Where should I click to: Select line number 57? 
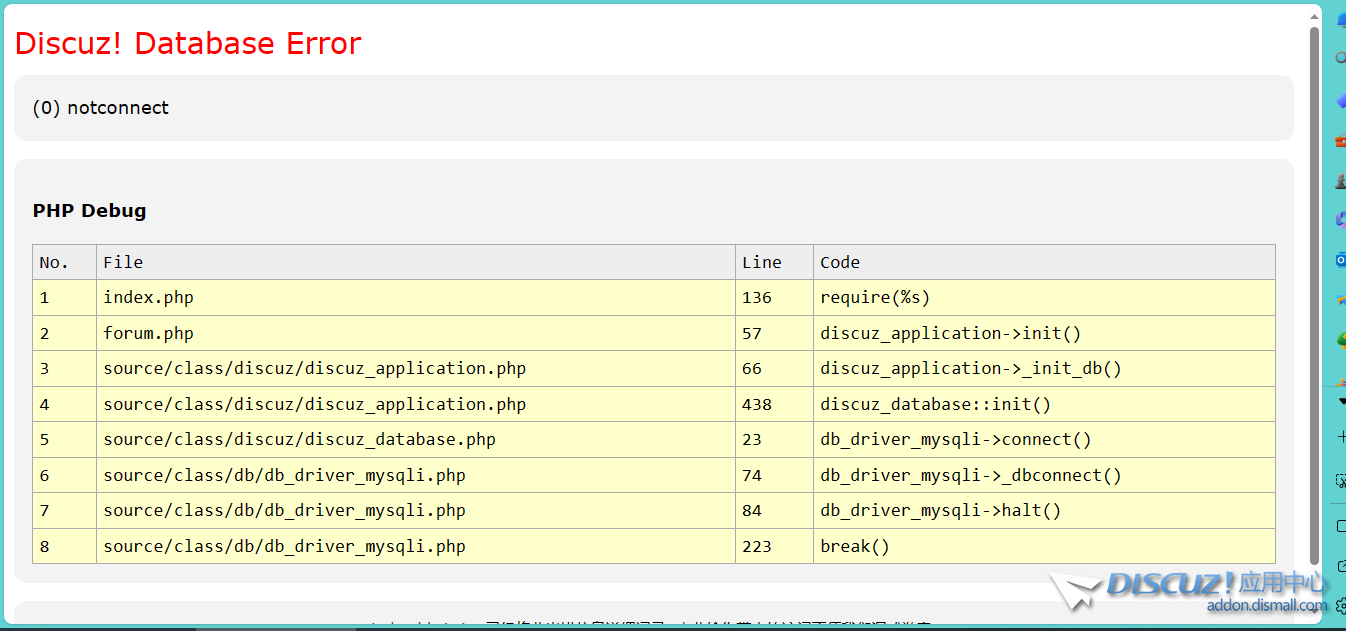tap(752, 334)
